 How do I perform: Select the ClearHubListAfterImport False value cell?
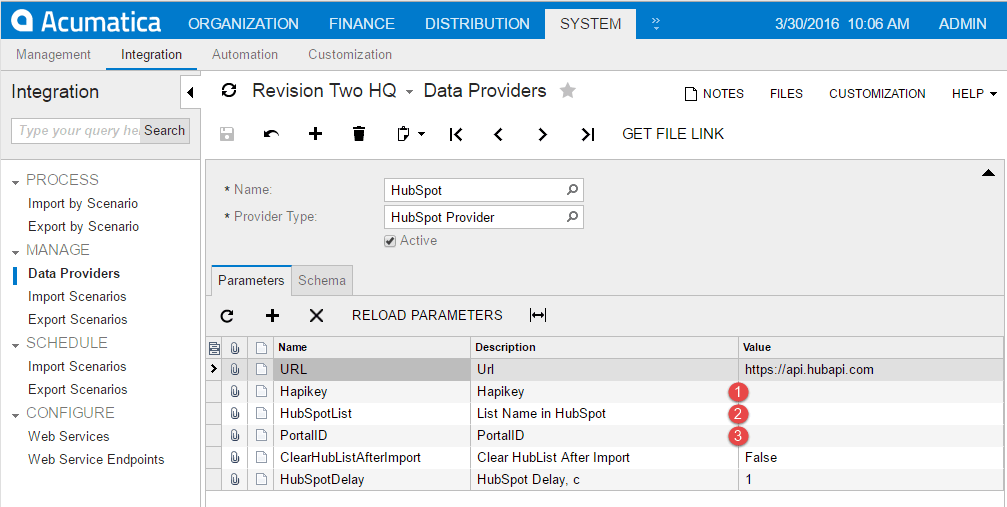tap(871, 458)
